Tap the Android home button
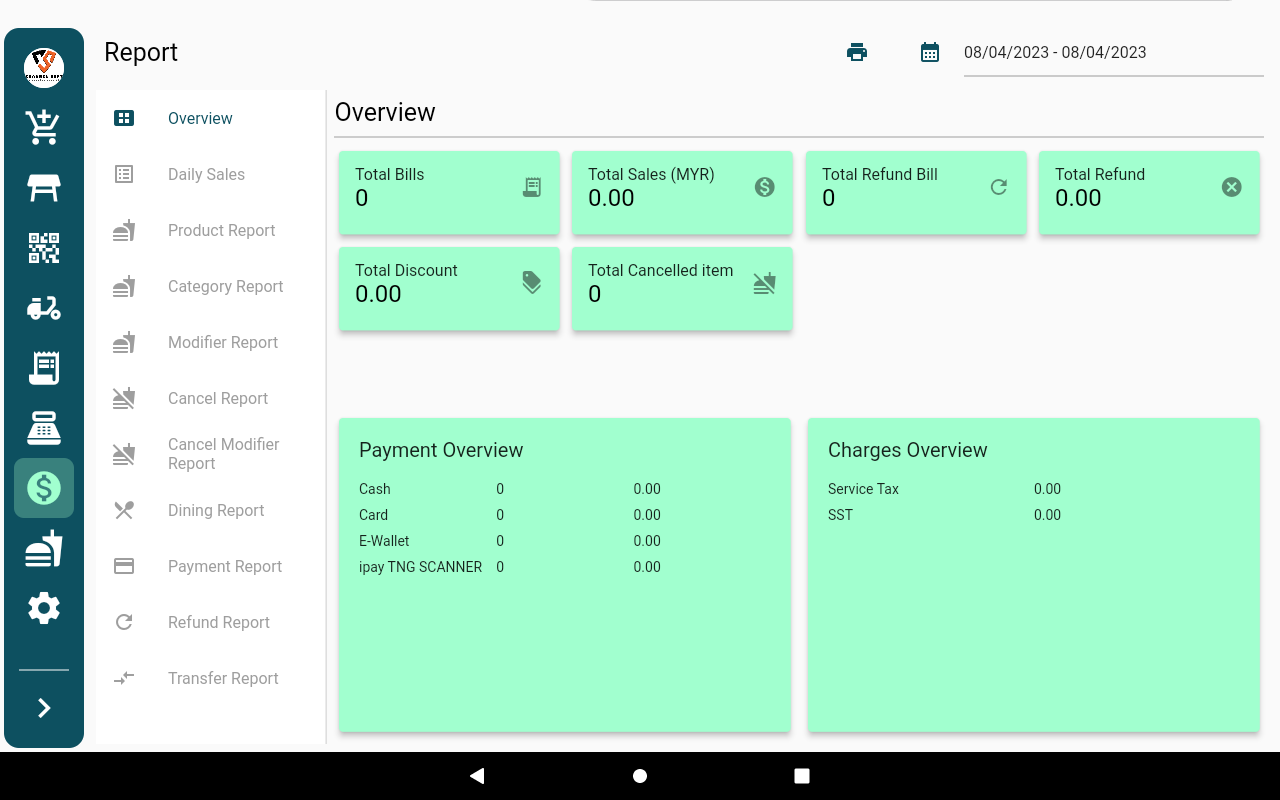The image size is (1280, 800). coord(640,776)
